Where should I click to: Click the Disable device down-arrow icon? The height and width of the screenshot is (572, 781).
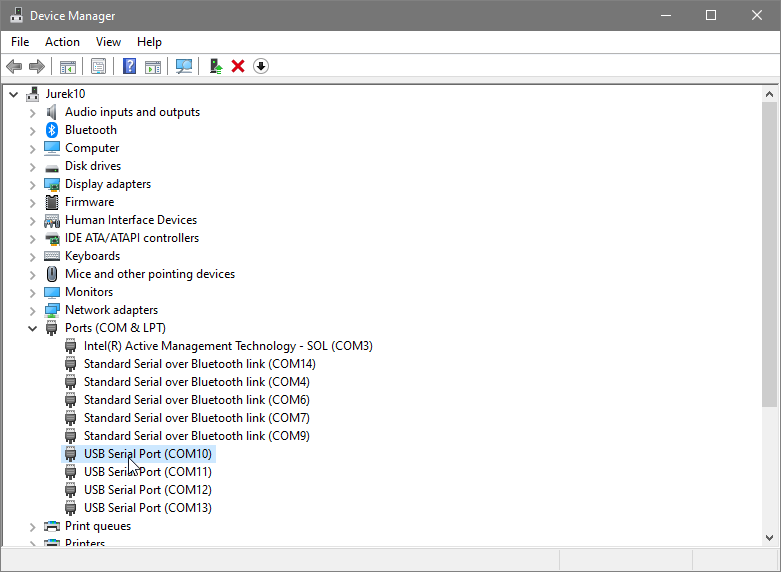click(261, 66)
